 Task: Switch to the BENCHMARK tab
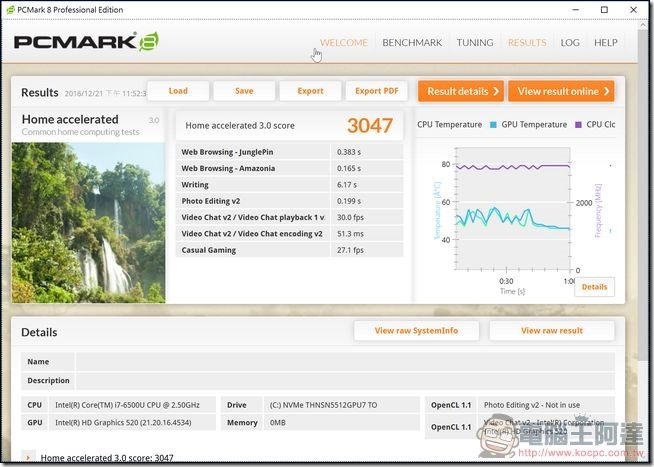point(412,43)
